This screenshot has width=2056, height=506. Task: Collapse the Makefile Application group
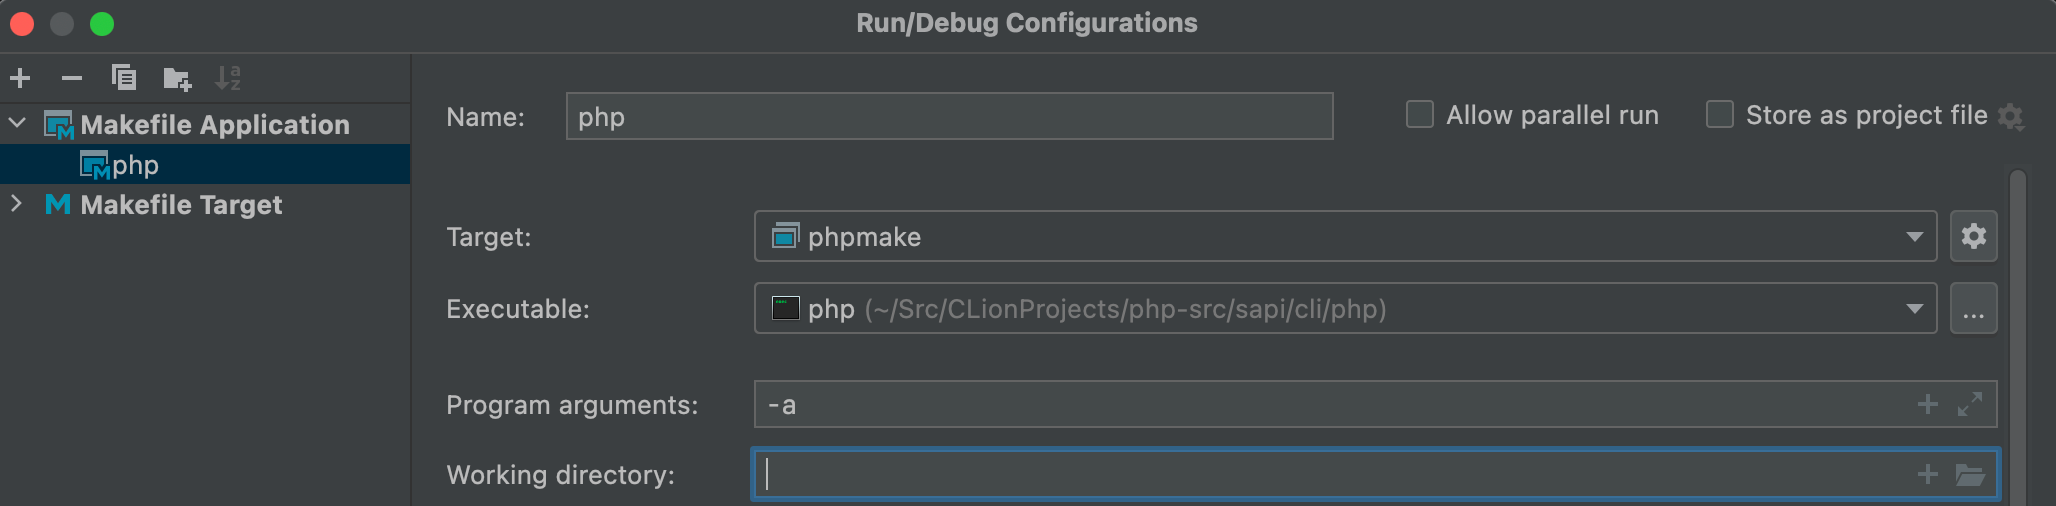click(x=17, y=124)
